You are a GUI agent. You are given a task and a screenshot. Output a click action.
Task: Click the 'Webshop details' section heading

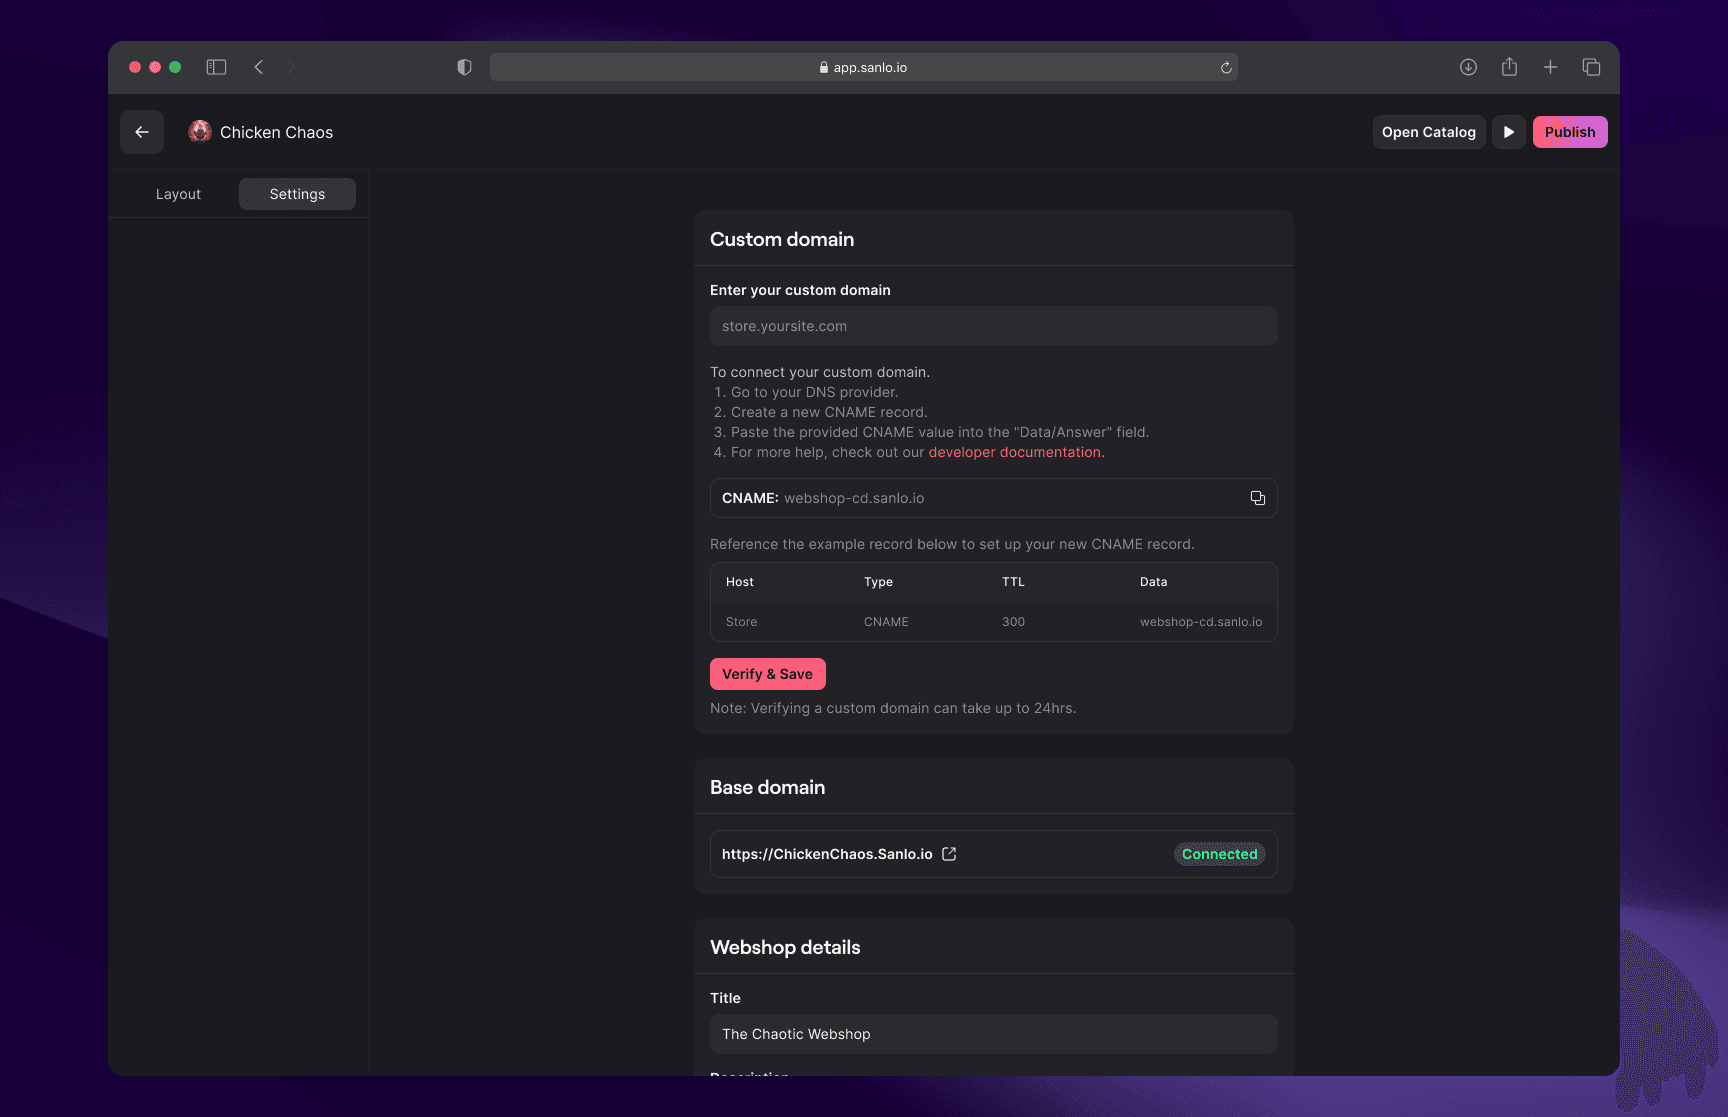coord(785,947)
